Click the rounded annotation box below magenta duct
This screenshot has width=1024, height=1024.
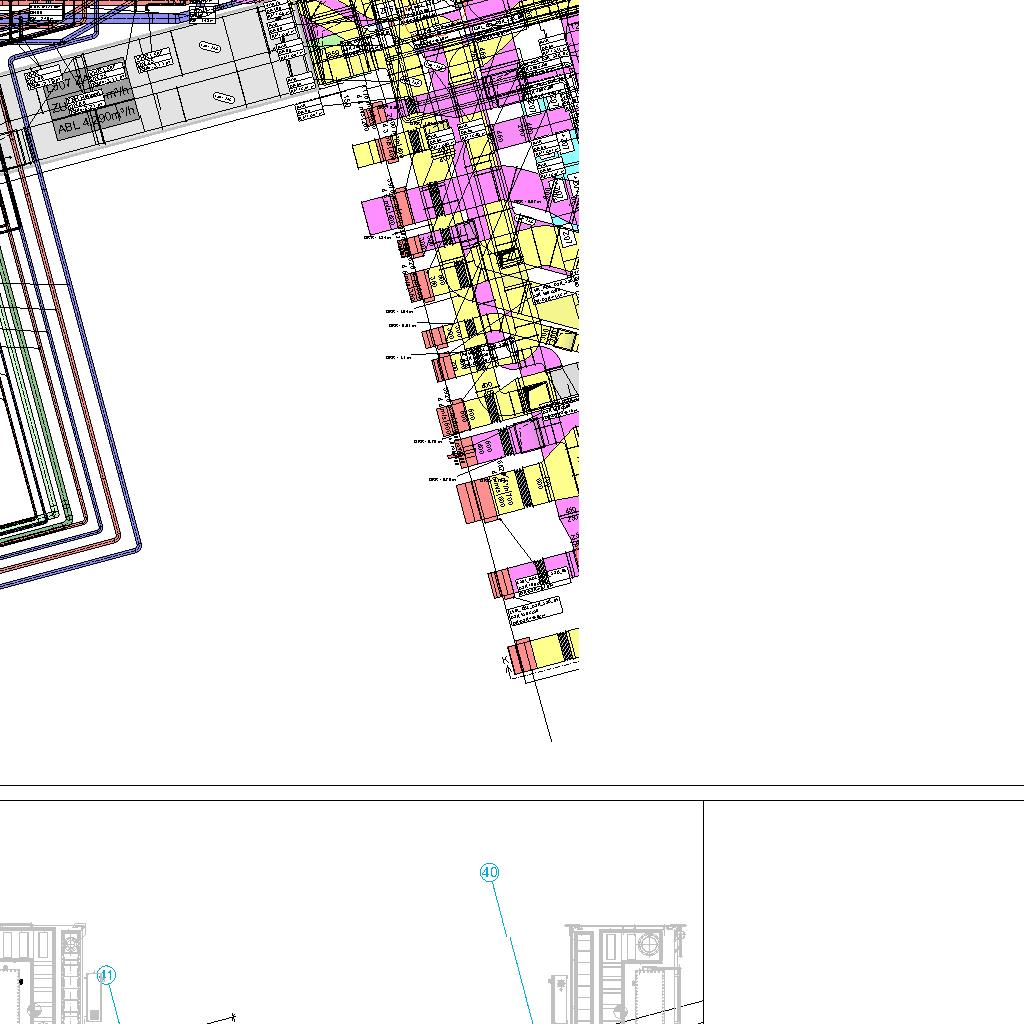click(534, 607)
